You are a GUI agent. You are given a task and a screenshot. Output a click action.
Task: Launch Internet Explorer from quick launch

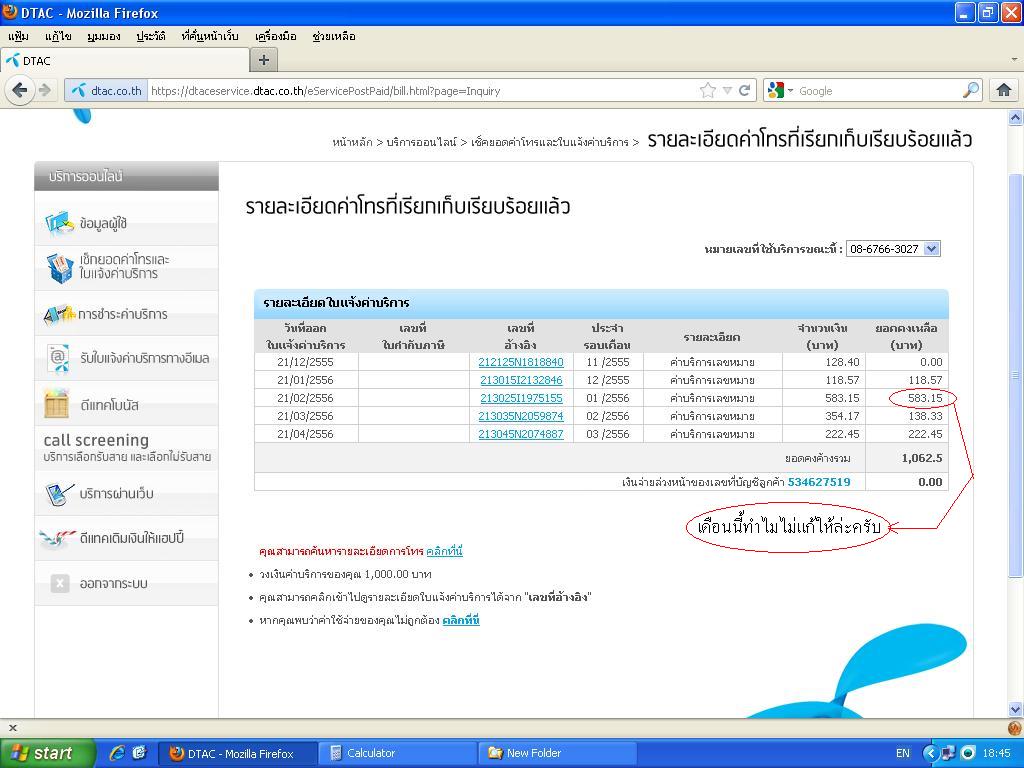click(x=117, y=753)
